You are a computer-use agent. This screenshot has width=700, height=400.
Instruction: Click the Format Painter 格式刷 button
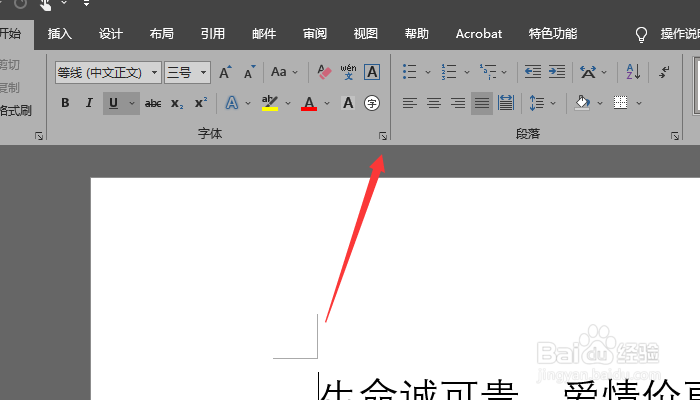point(15,110)
